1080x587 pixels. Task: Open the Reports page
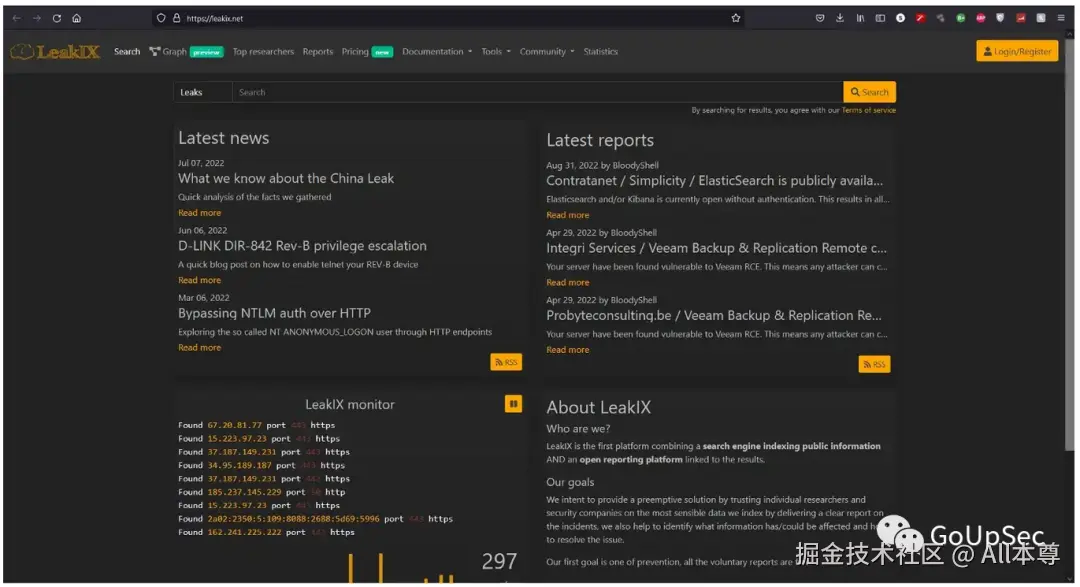click(x=318, y=52)
